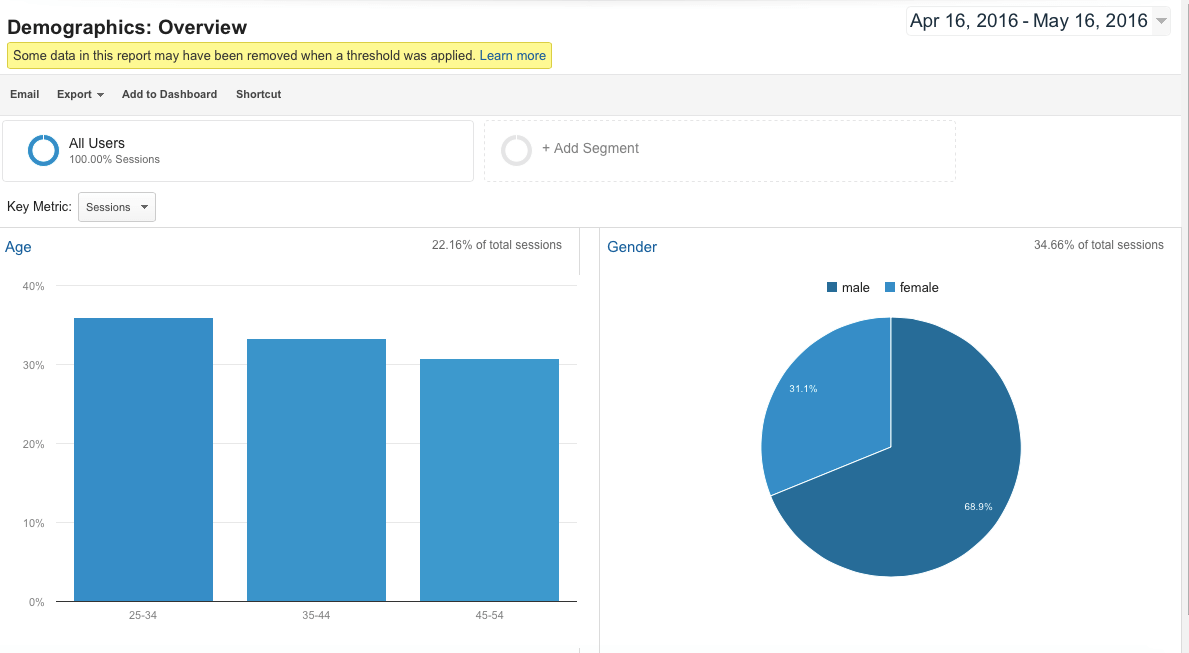Image resolution: width=1189 pixels, height=653 pixels.
Task: Open the Export dropdown menu
Action: pyautogui.click(x=80, y=94)
